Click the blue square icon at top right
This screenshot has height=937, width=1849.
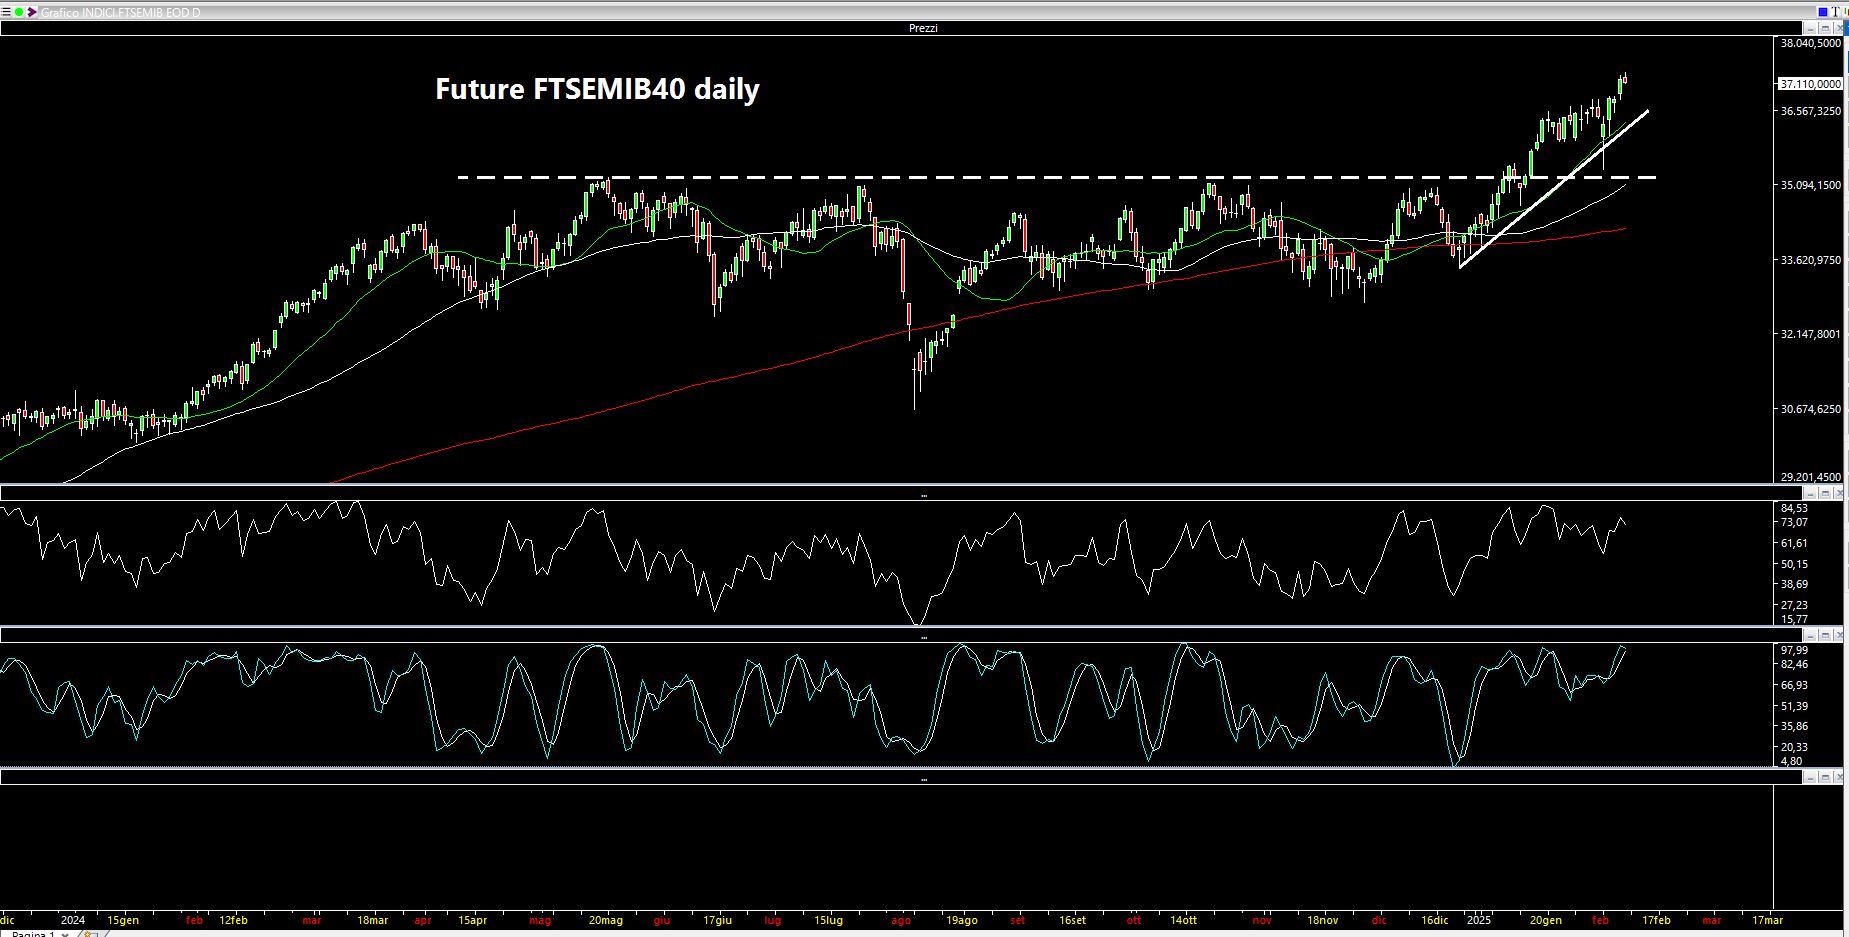click(x=1823, y=12)
